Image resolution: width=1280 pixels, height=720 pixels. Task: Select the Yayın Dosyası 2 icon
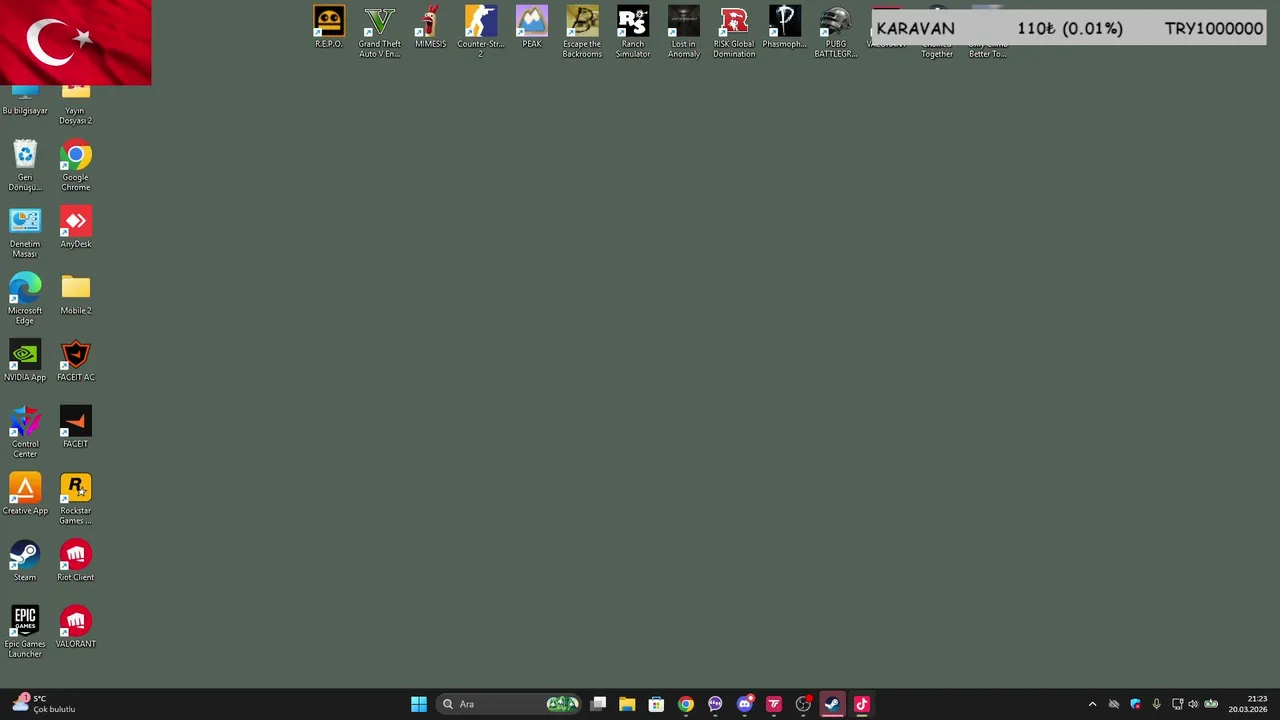[75, 105]
